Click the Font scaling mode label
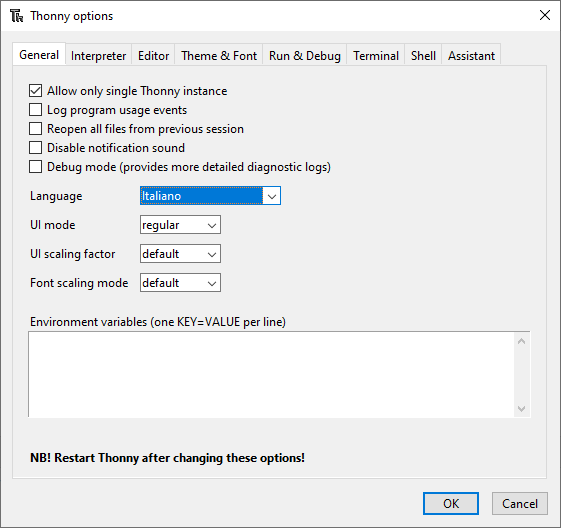Viewport: 561px width, 528px height. point(79,283)
